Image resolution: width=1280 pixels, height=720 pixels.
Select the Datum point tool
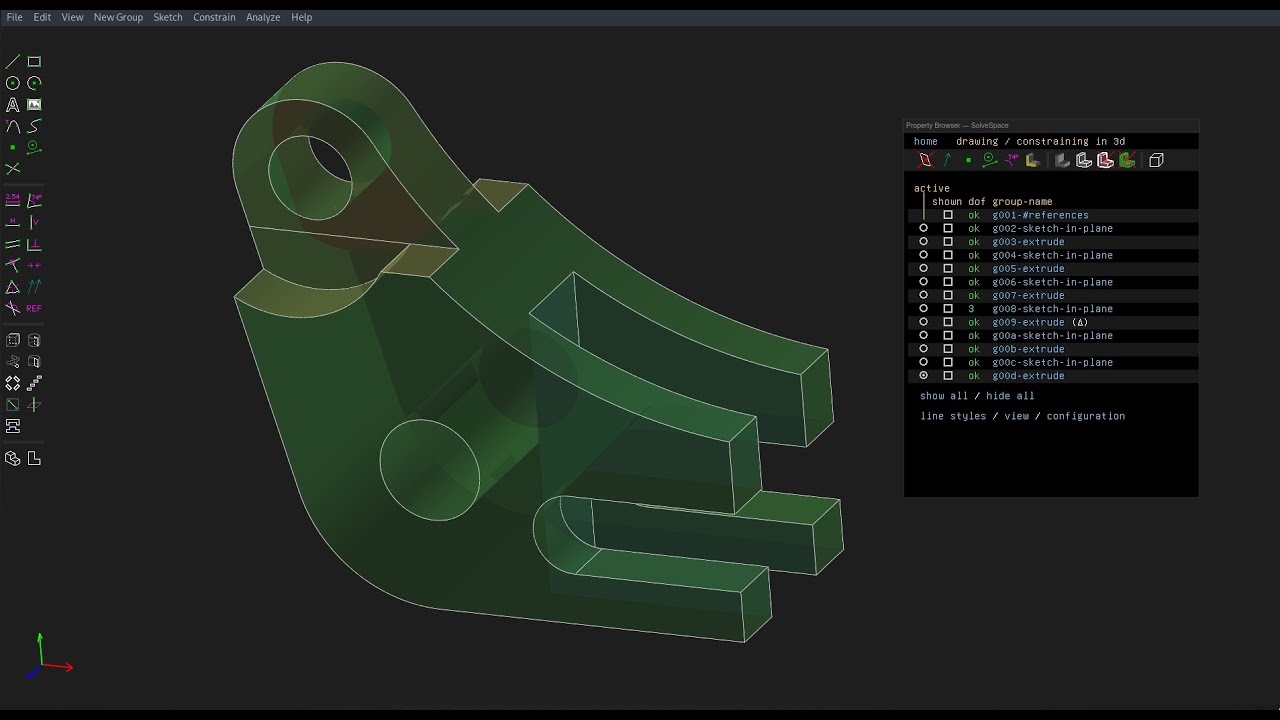pos(13,147)
